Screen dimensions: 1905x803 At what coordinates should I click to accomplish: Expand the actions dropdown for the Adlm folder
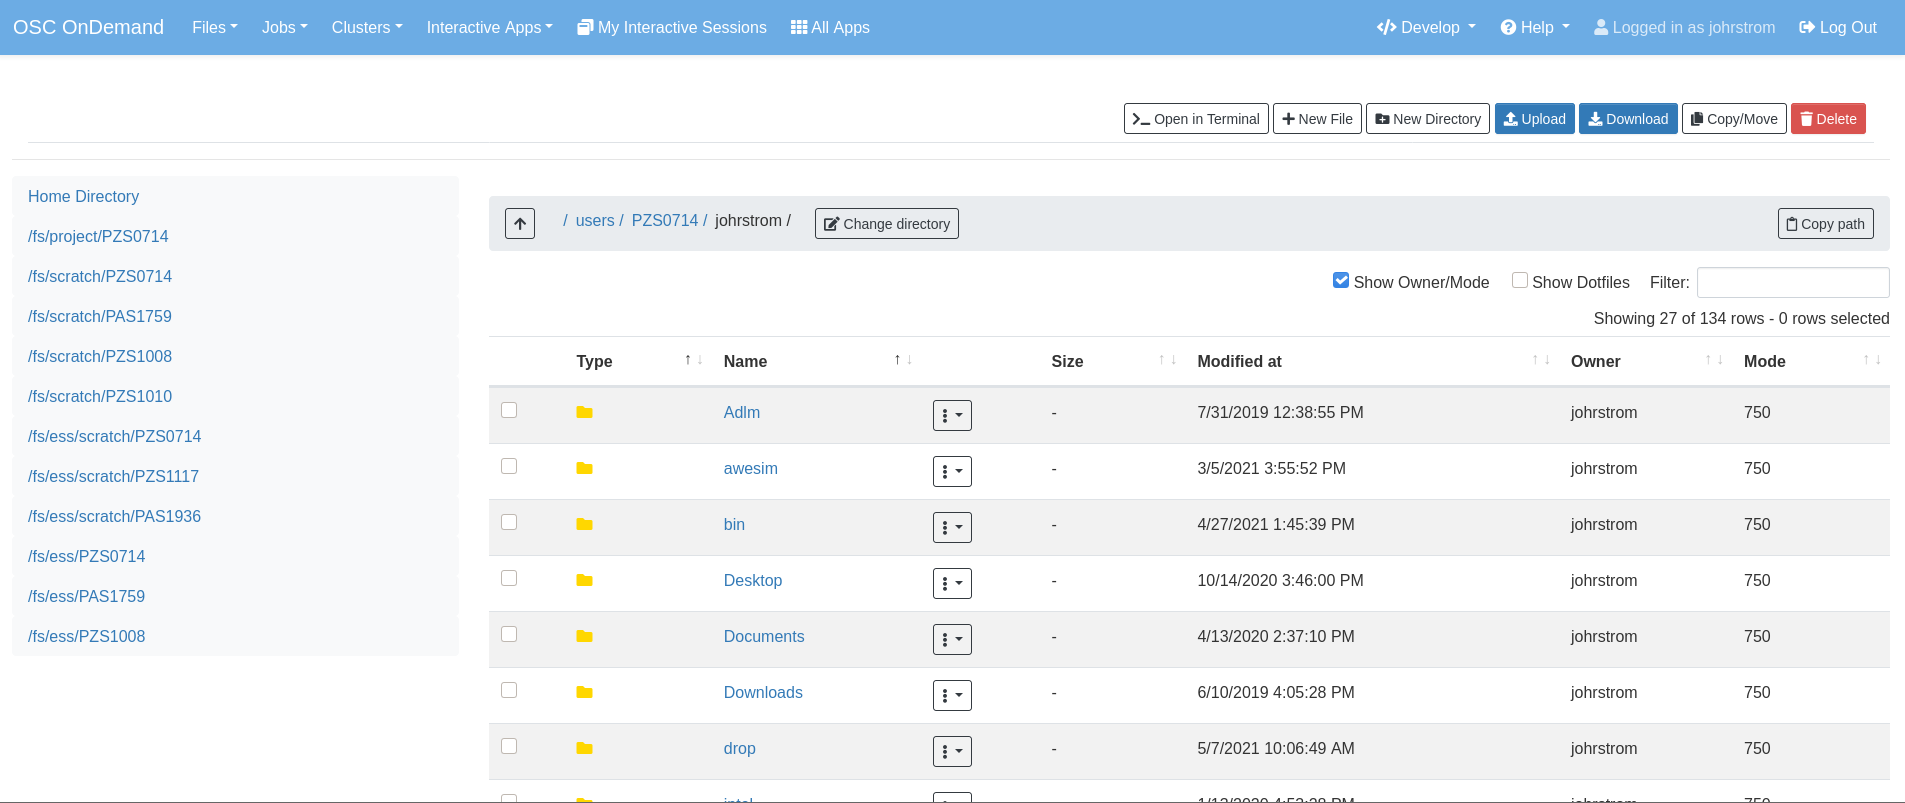coord(951,415)
